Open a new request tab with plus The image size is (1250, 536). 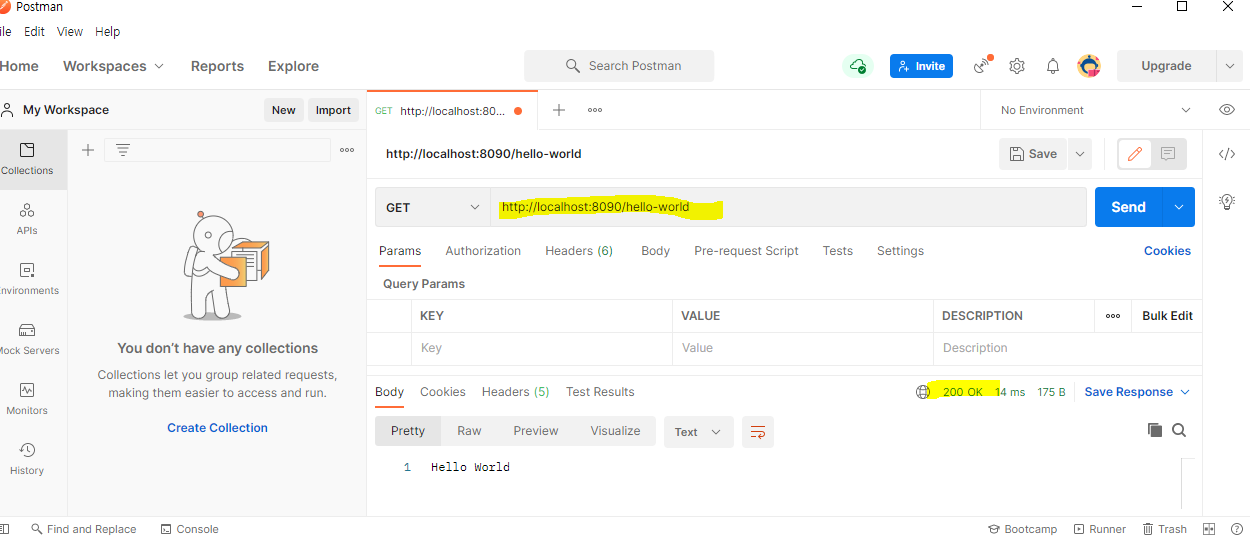point(559,110)
